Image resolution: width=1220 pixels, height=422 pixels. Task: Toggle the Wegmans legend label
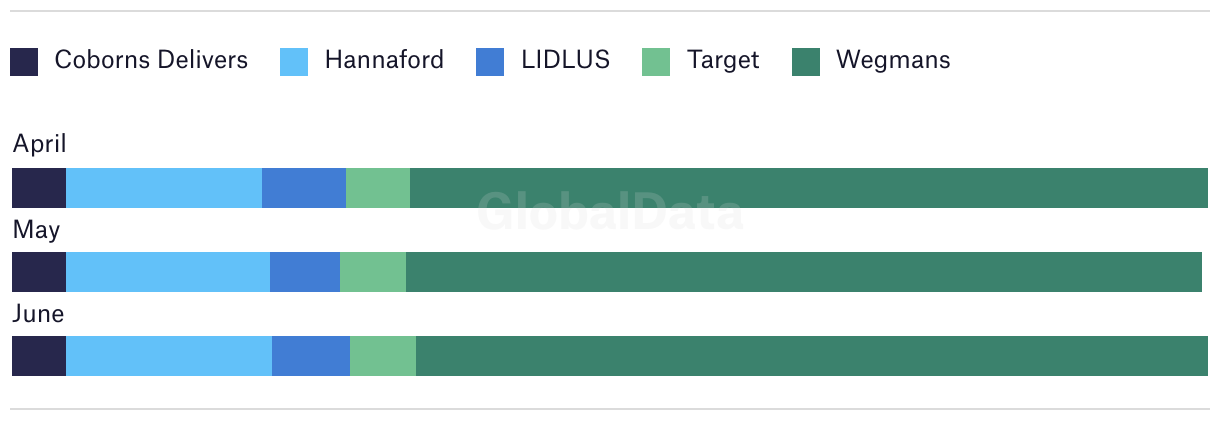tap(893, 60)
